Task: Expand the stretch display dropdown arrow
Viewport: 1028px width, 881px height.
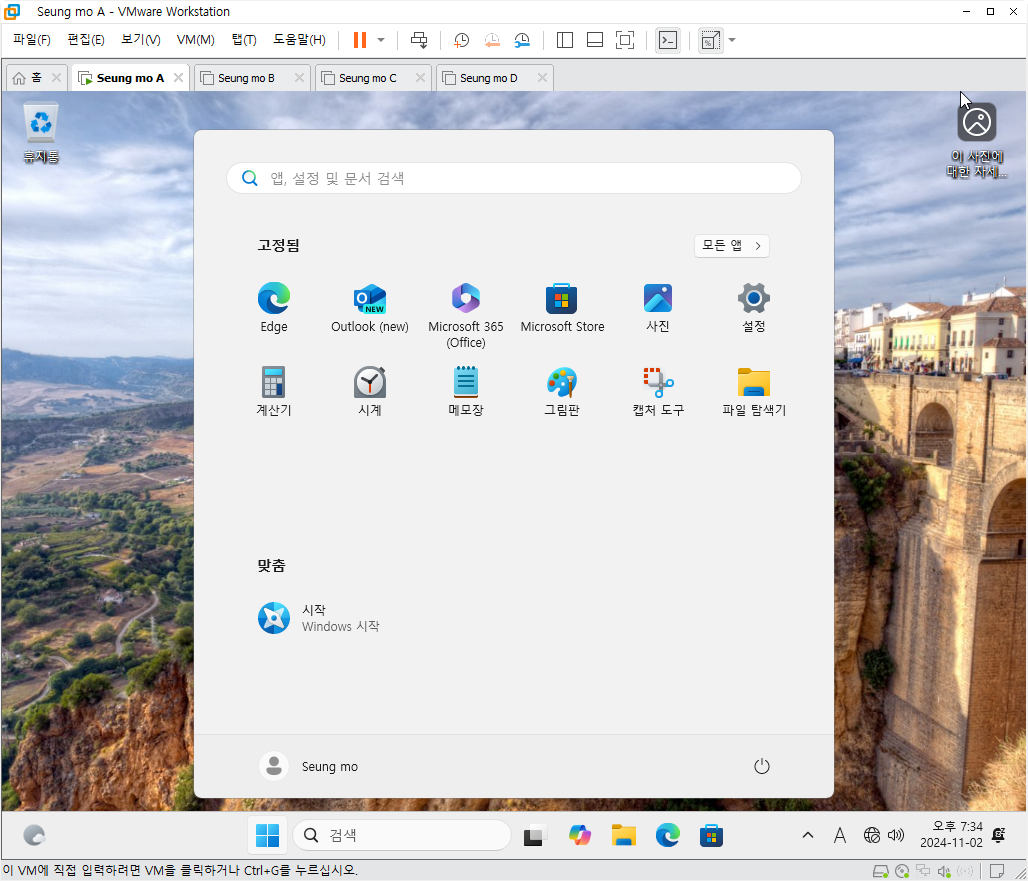Action: pyautogui.click(x=732, y=40)
